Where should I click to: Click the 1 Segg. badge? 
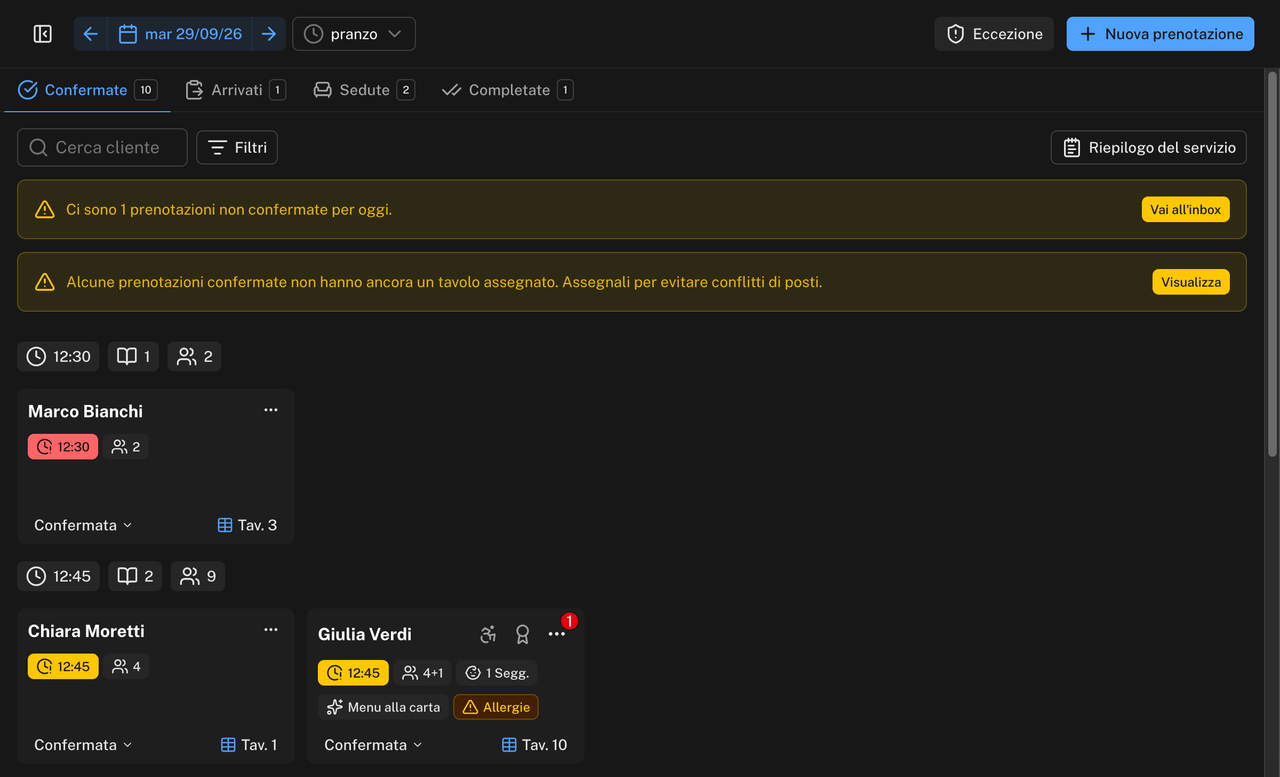[x=497, y=673]
